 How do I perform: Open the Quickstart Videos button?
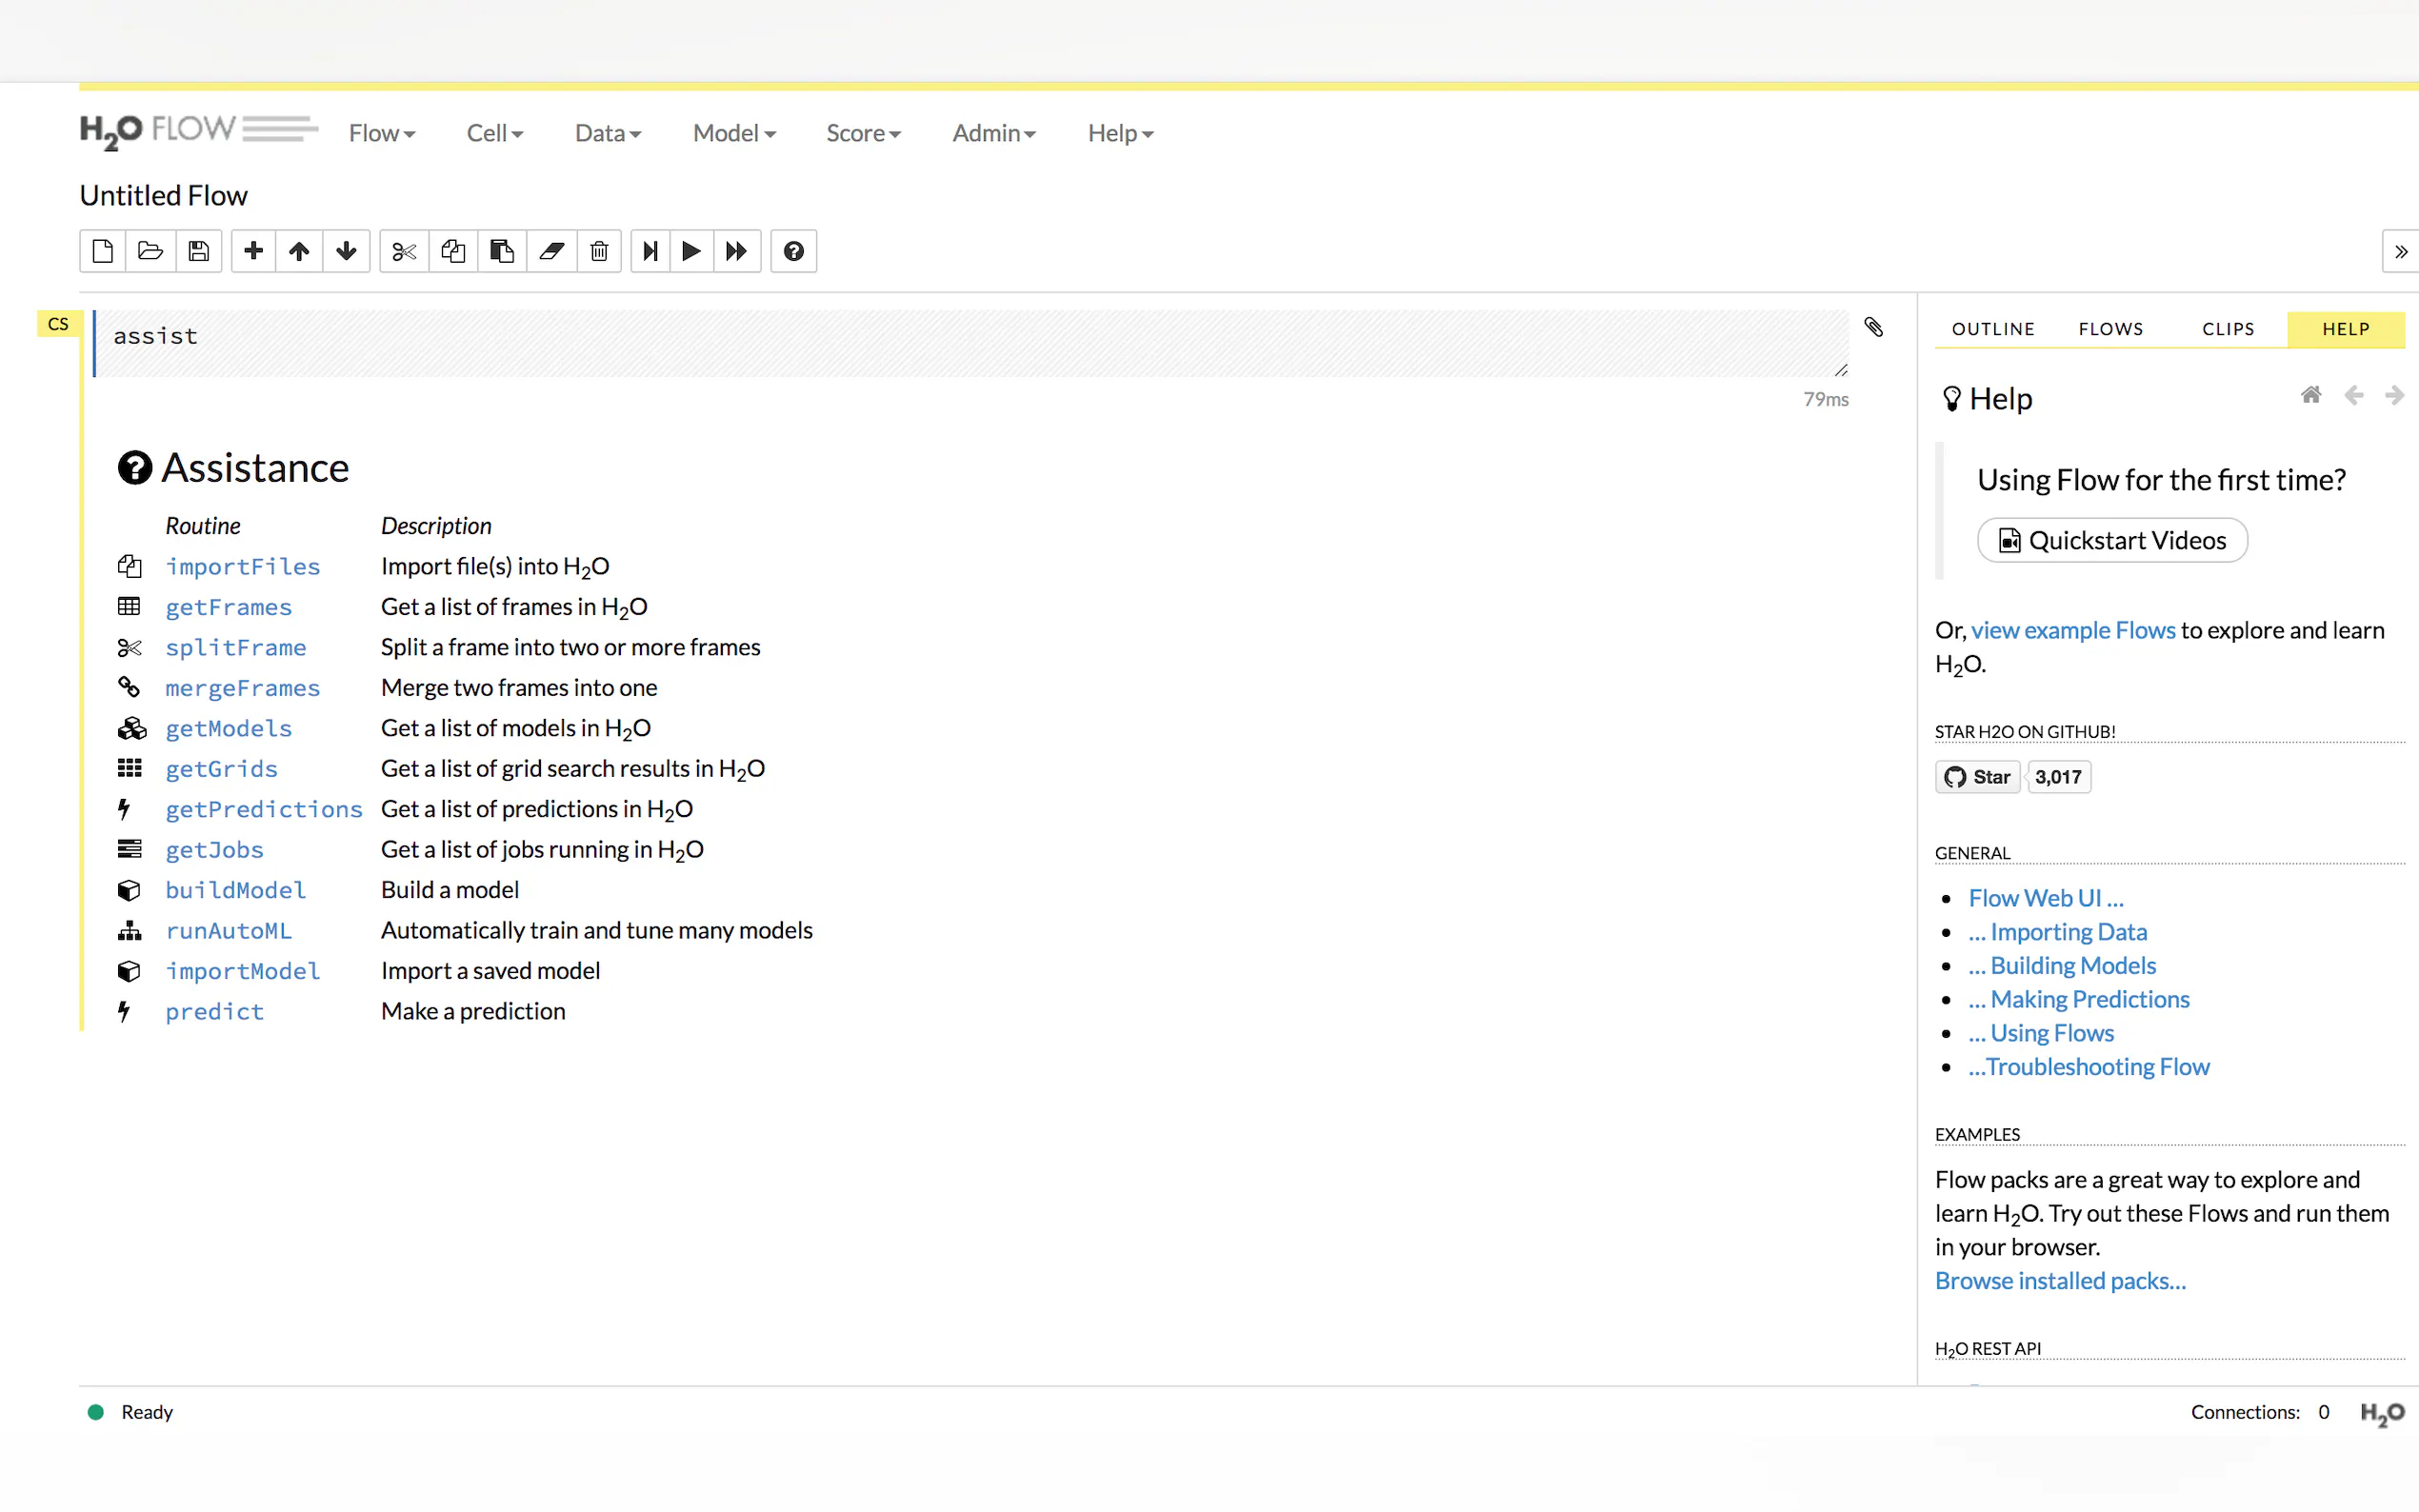(2111, 541)
